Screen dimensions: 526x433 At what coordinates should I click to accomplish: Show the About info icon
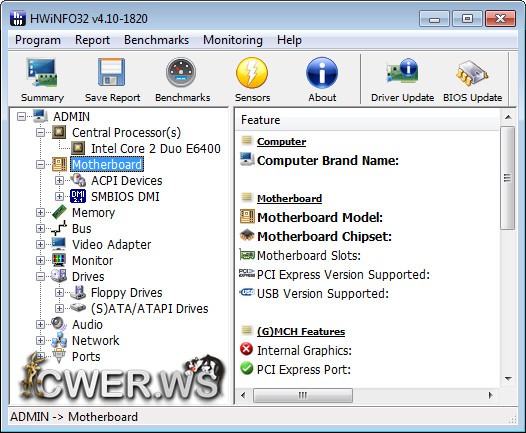(x=322, y=72)
